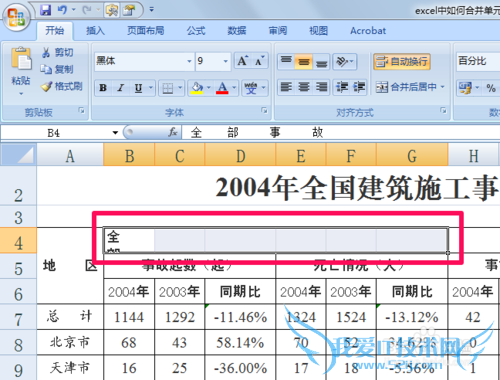The image size is (500, 380).
Task: Click the insert function fx icon
Action: 173,133
